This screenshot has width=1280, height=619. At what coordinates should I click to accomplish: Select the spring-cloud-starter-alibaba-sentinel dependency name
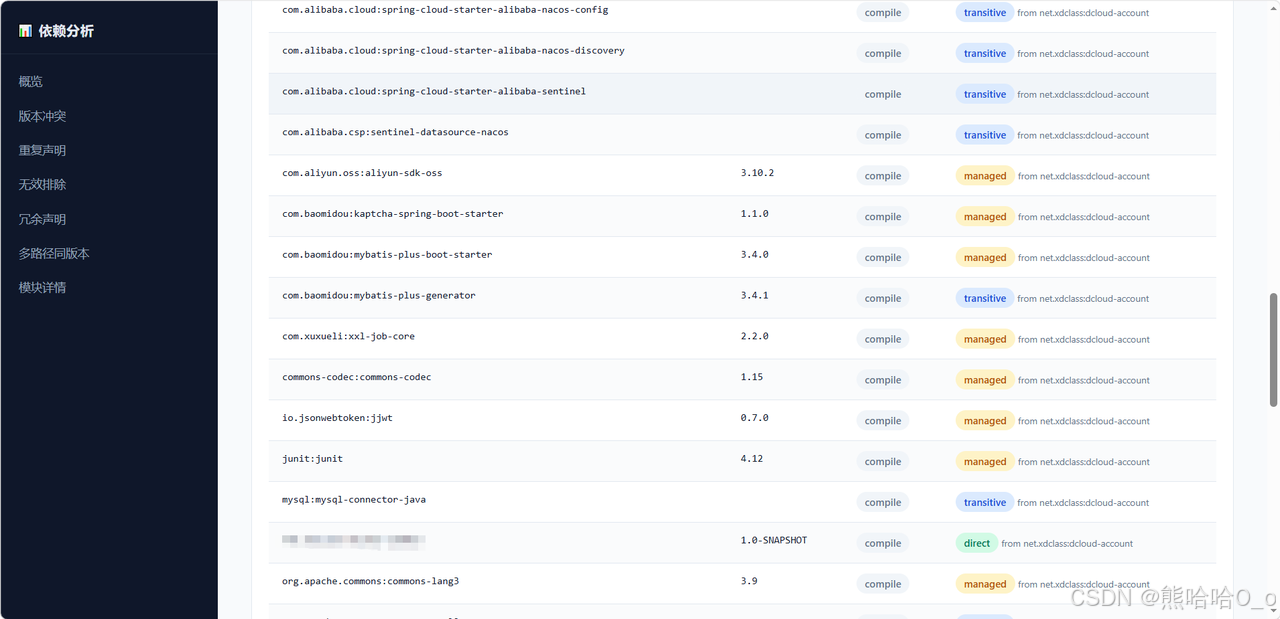point(434,92)
